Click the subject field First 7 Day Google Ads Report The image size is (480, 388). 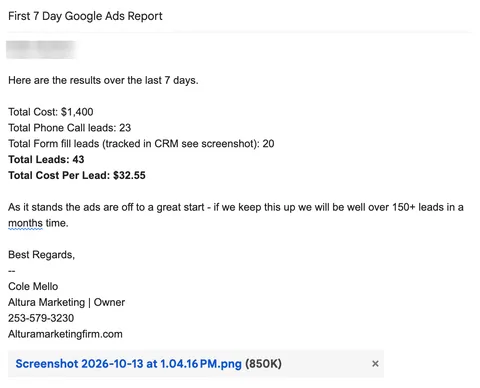click(85, 16)
